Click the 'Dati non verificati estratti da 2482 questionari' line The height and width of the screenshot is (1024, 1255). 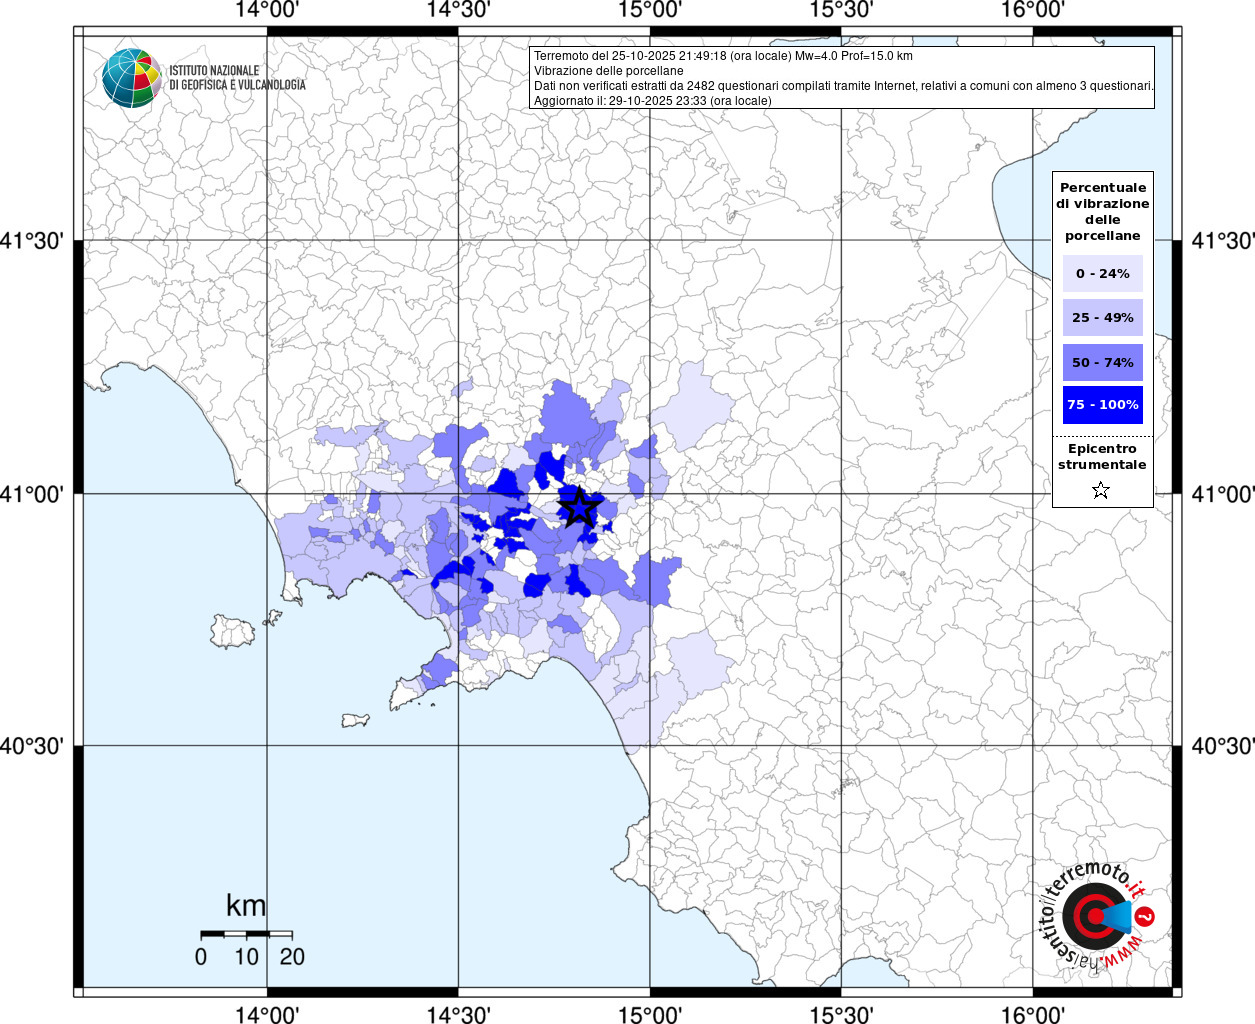coord(843,86)
